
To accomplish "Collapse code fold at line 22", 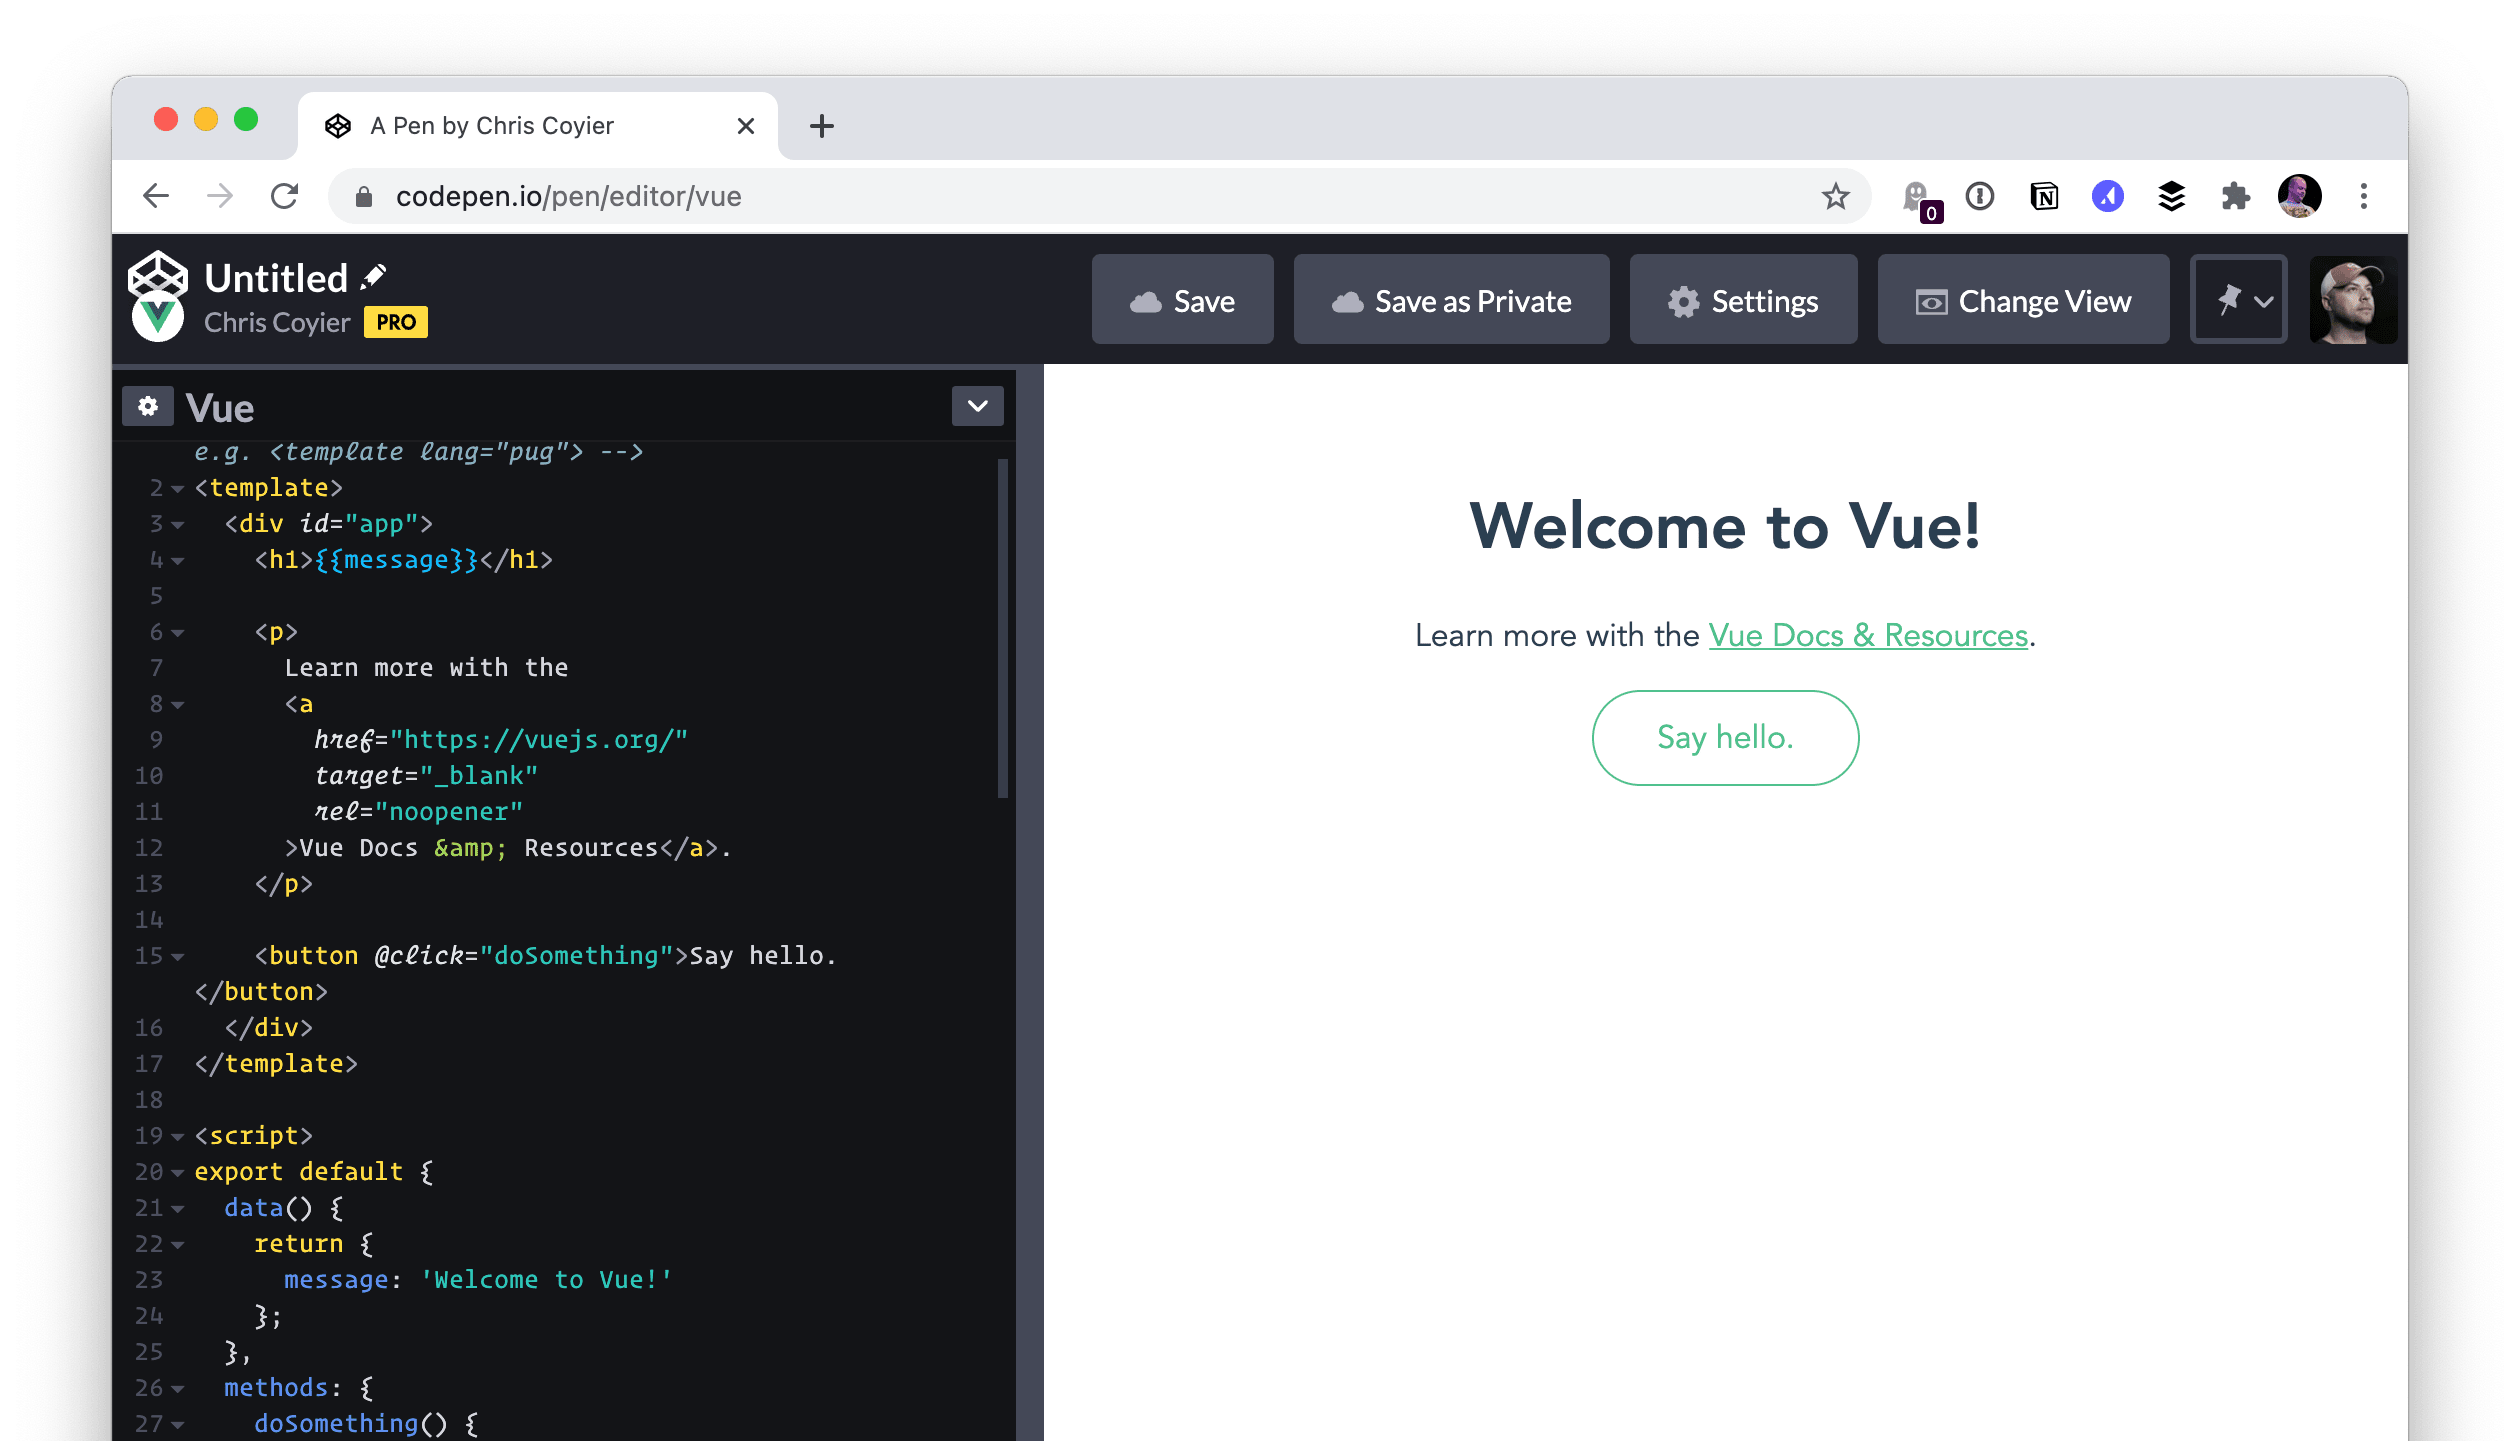I will click(177, 1244).
